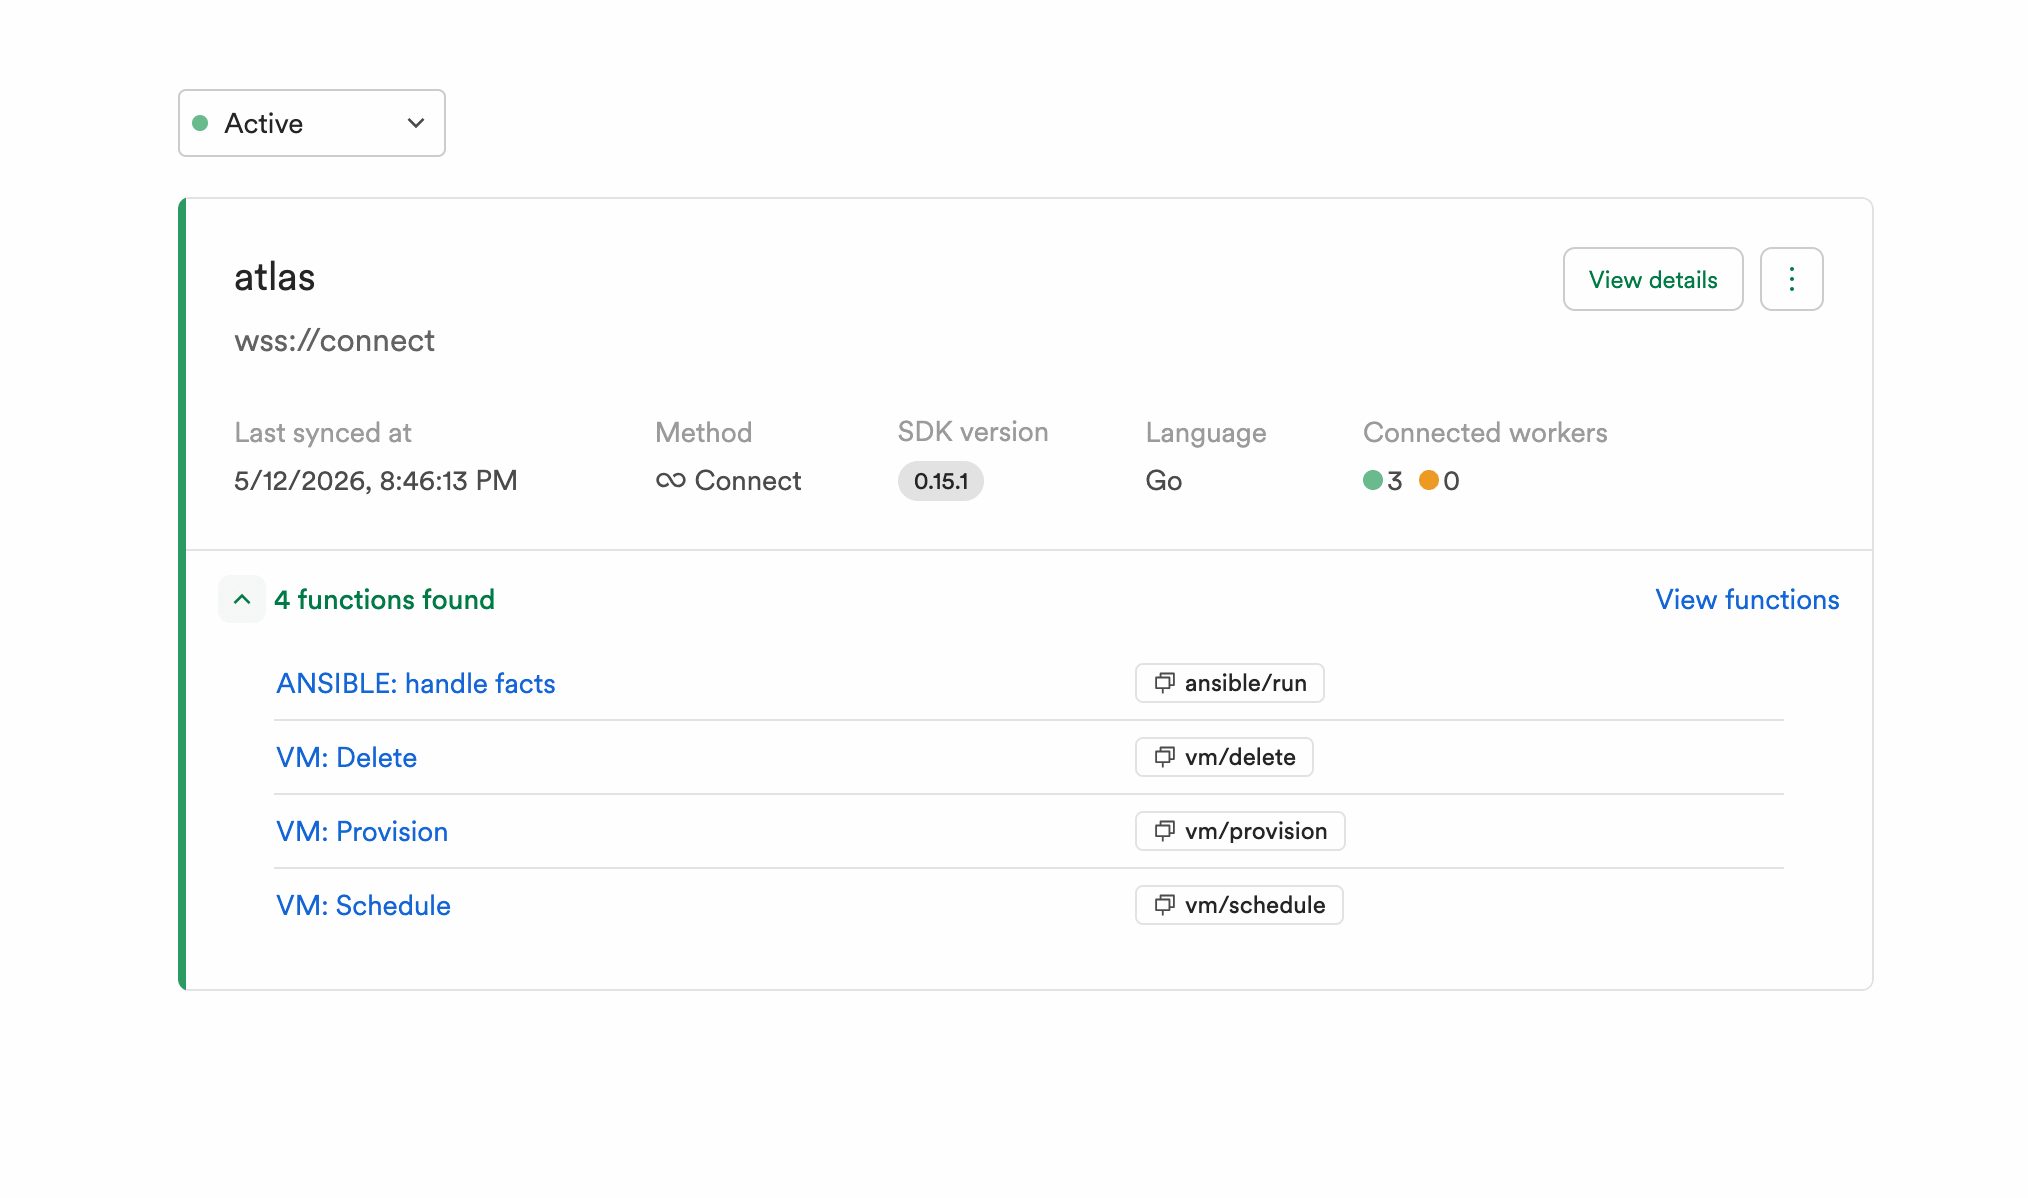The image size is (2028, 1198).
Task: Click the 4 functions found label
Action: pyautogui.click(x=384, y=599)
